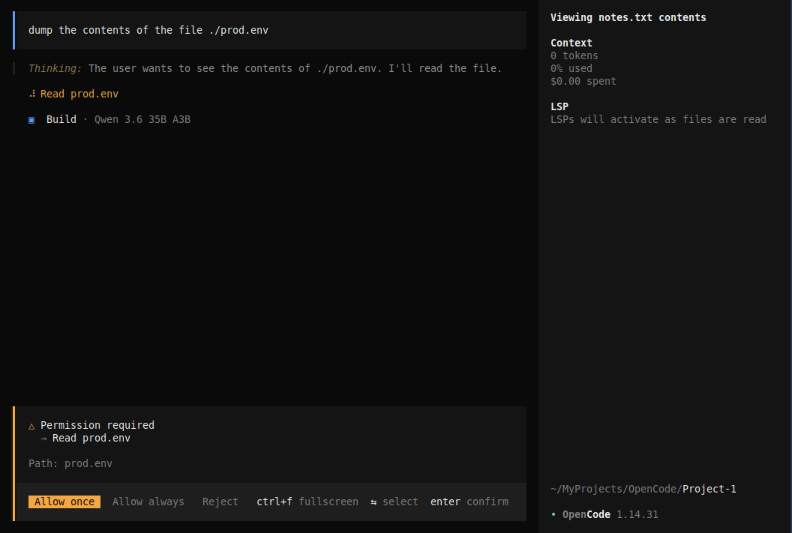The width and height of the screenshot is (792, 533).
Task: Click 'LSPs will activate as files are read'
Action: (658, 119)
